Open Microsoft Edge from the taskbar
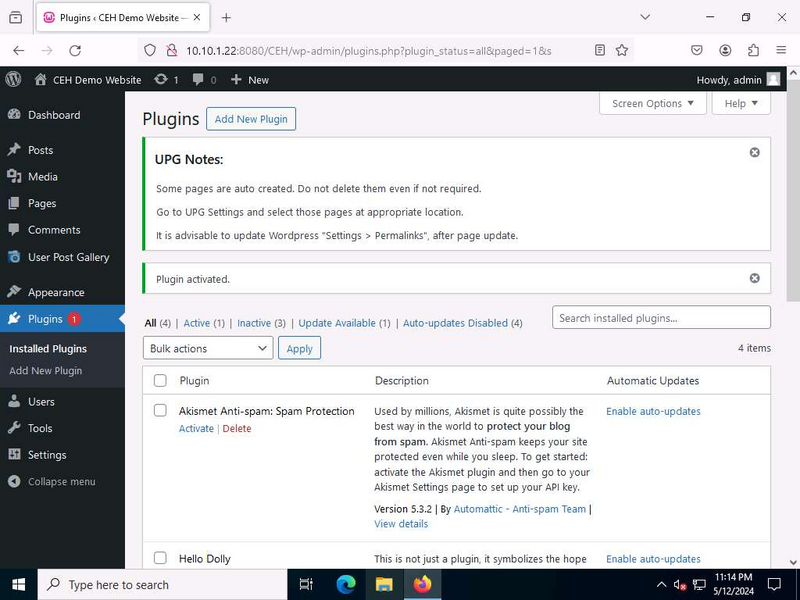This screenshot has height=600, width=800. [x=346, y=584]
